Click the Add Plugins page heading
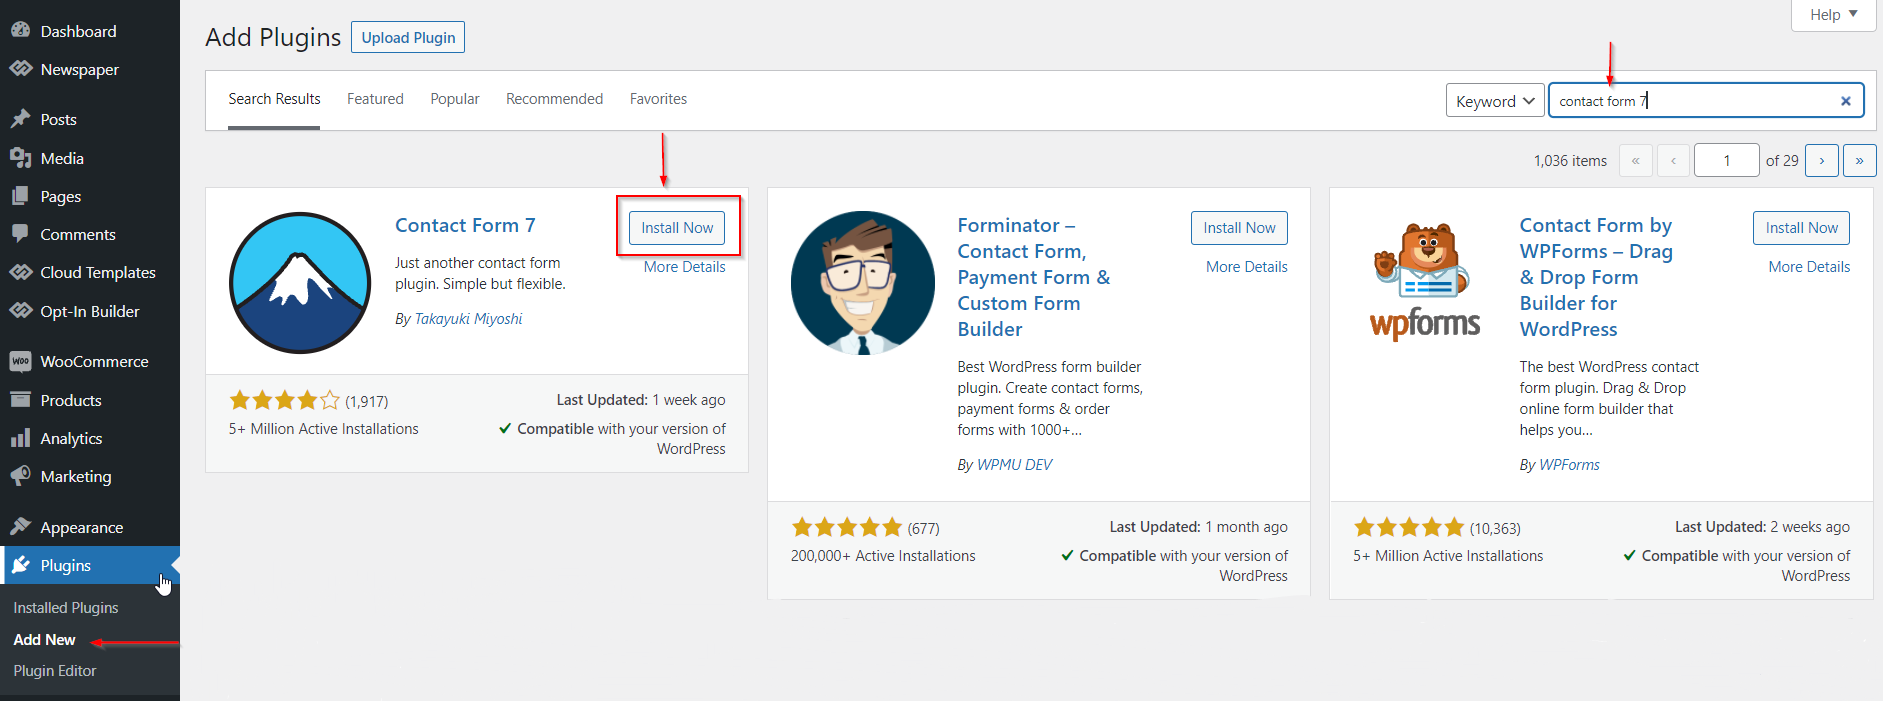 (273, 37)
